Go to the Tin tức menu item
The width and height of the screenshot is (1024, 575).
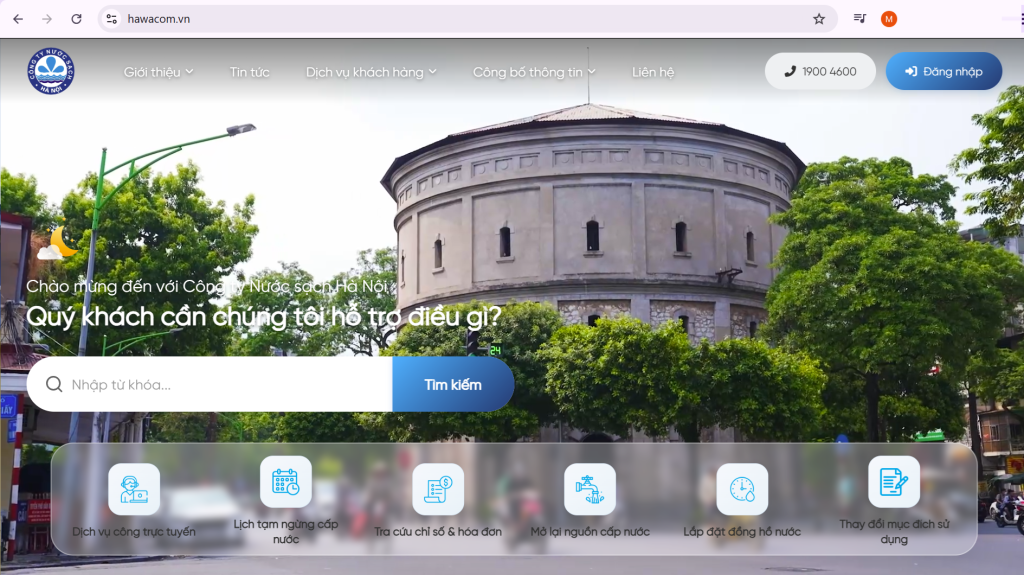click(x=249, y=72)
